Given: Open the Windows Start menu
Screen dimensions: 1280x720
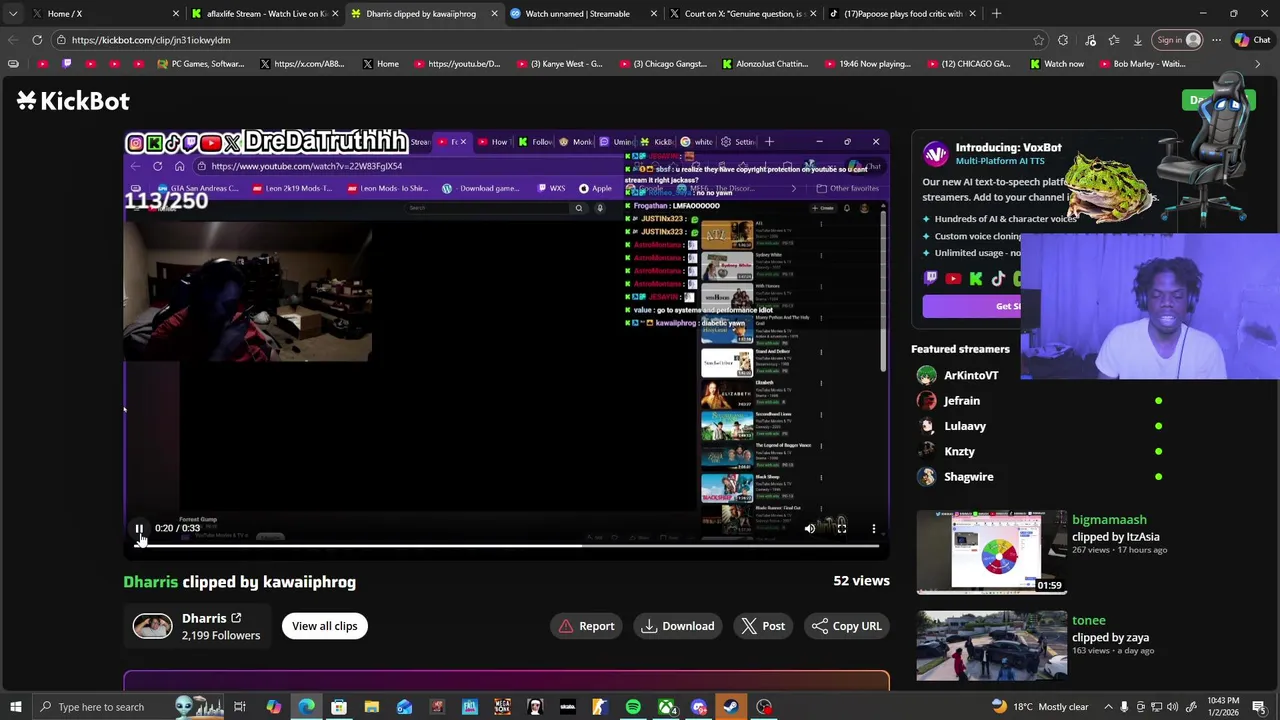Looking at the screenshot, I should (x=15, y=707).
